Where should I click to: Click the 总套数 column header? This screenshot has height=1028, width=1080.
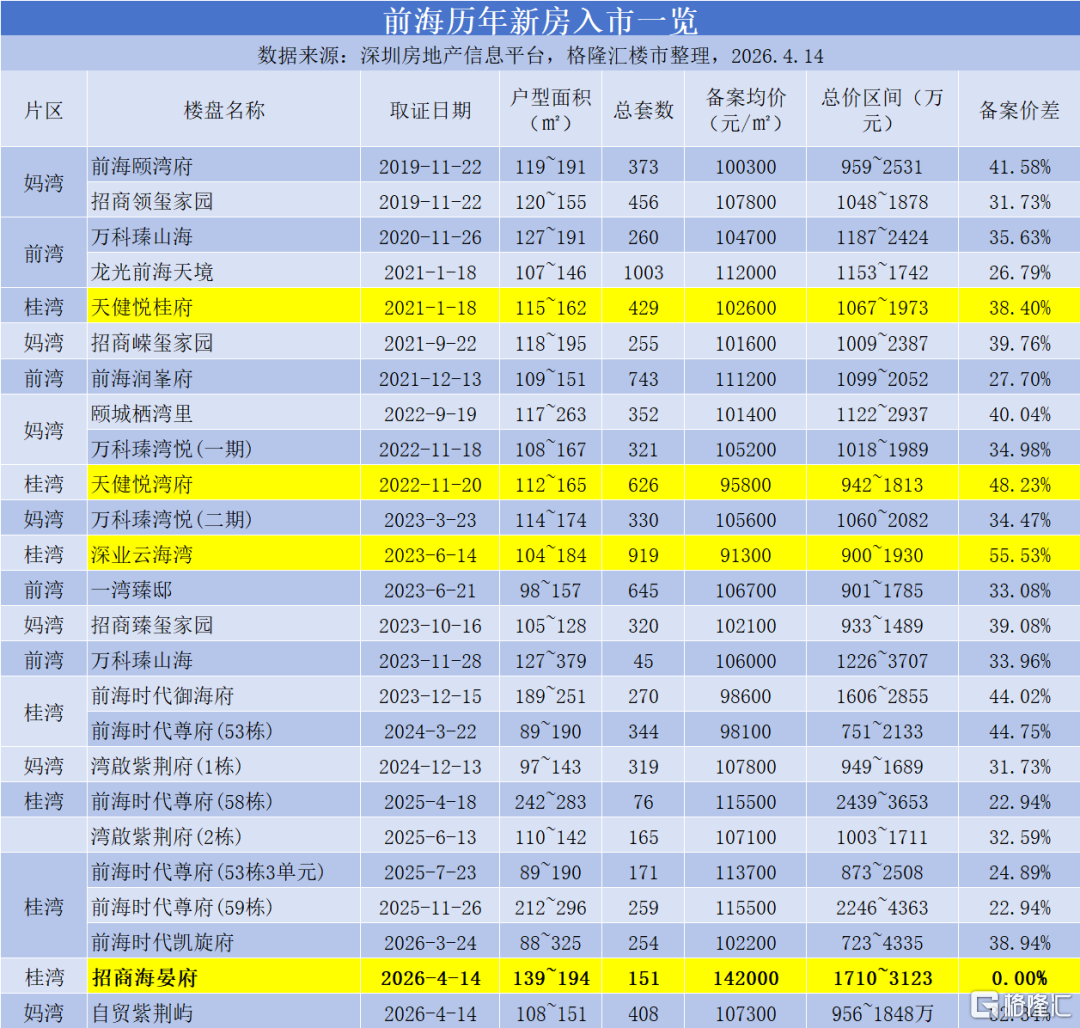tap(643, 110)
